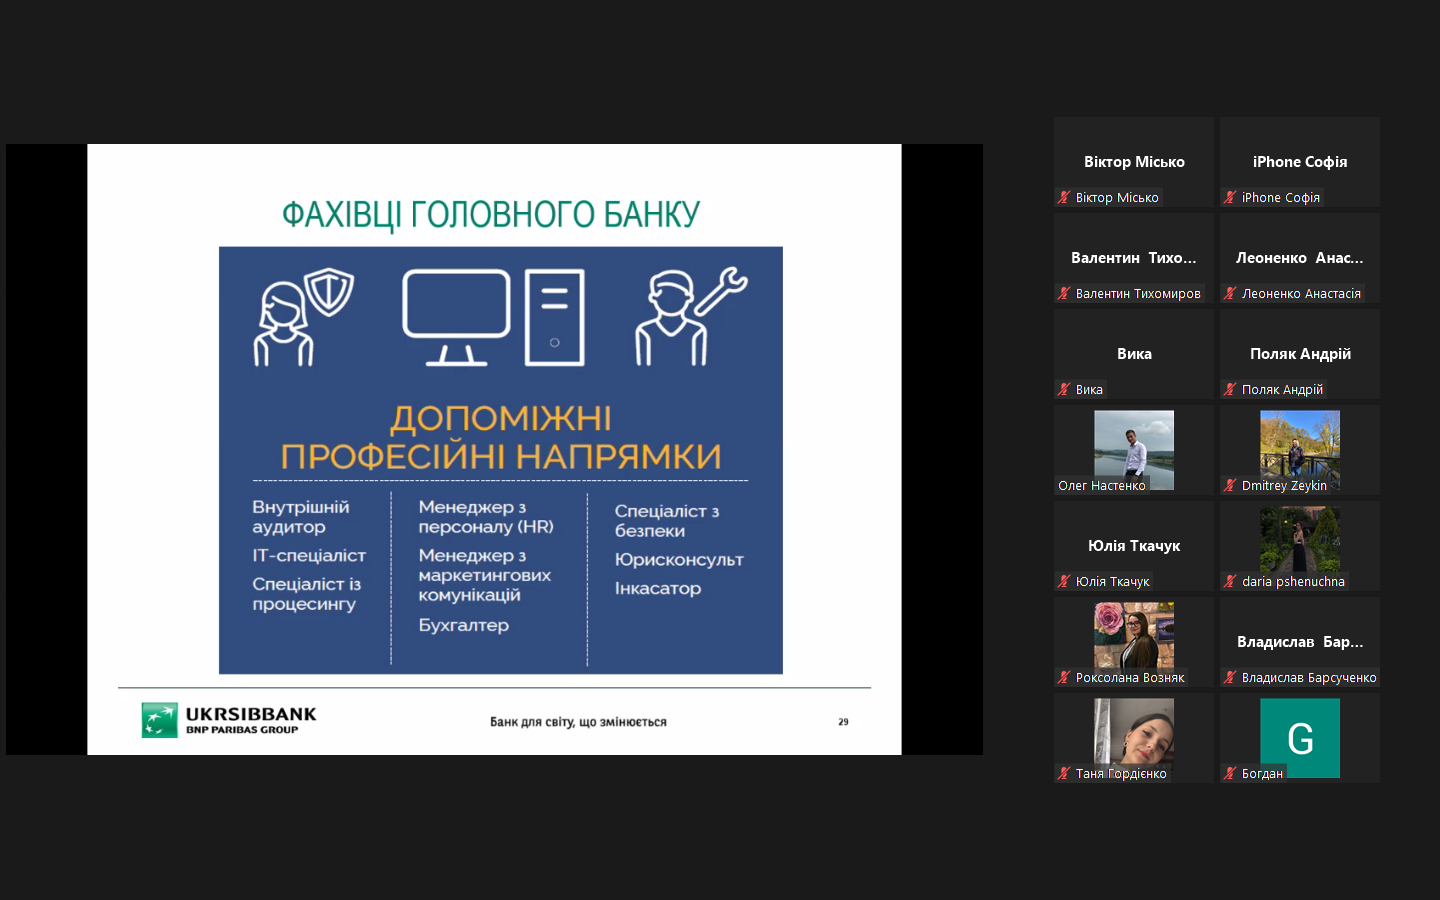The height and width of the screenshot is (900, 1440).
Task: Click Роксолана Возняк's participant photo
Action: [x=1134, y=635]
